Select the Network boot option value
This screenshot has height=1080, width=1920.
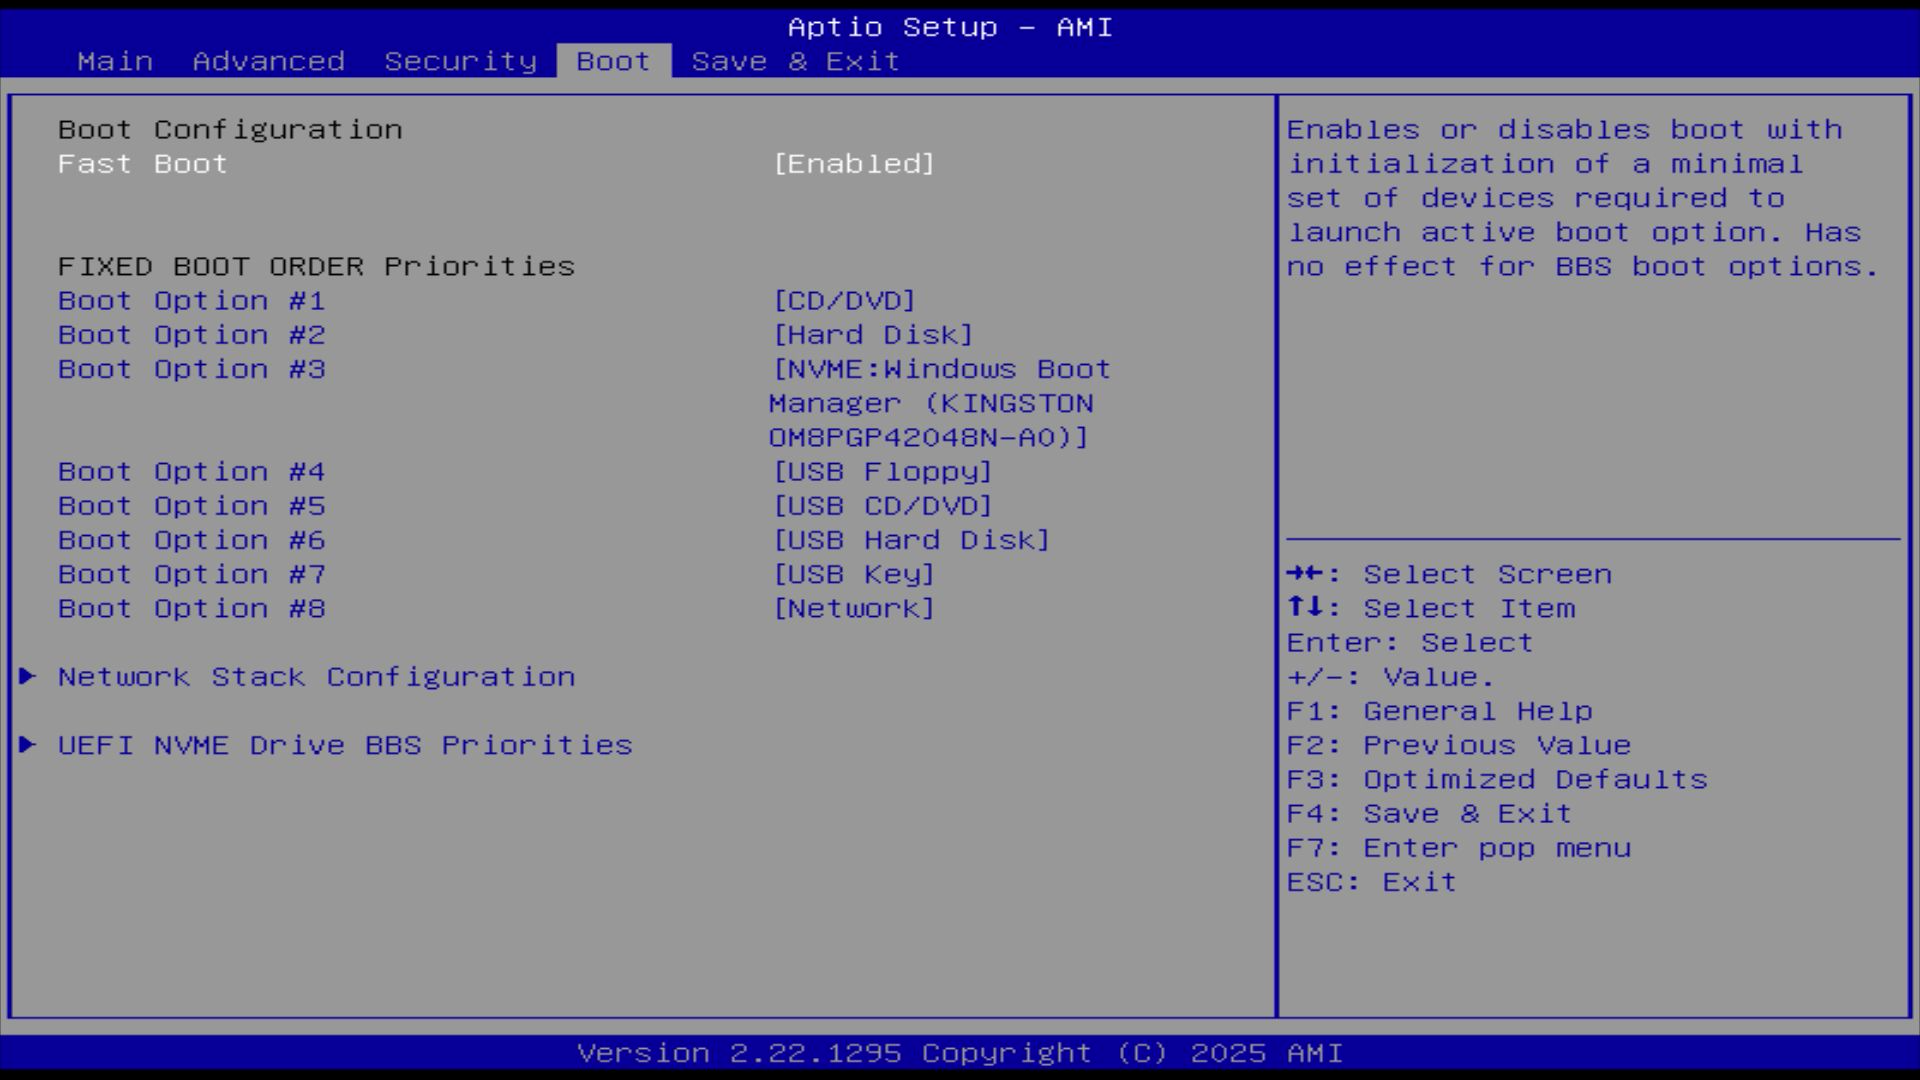point(853,609)
